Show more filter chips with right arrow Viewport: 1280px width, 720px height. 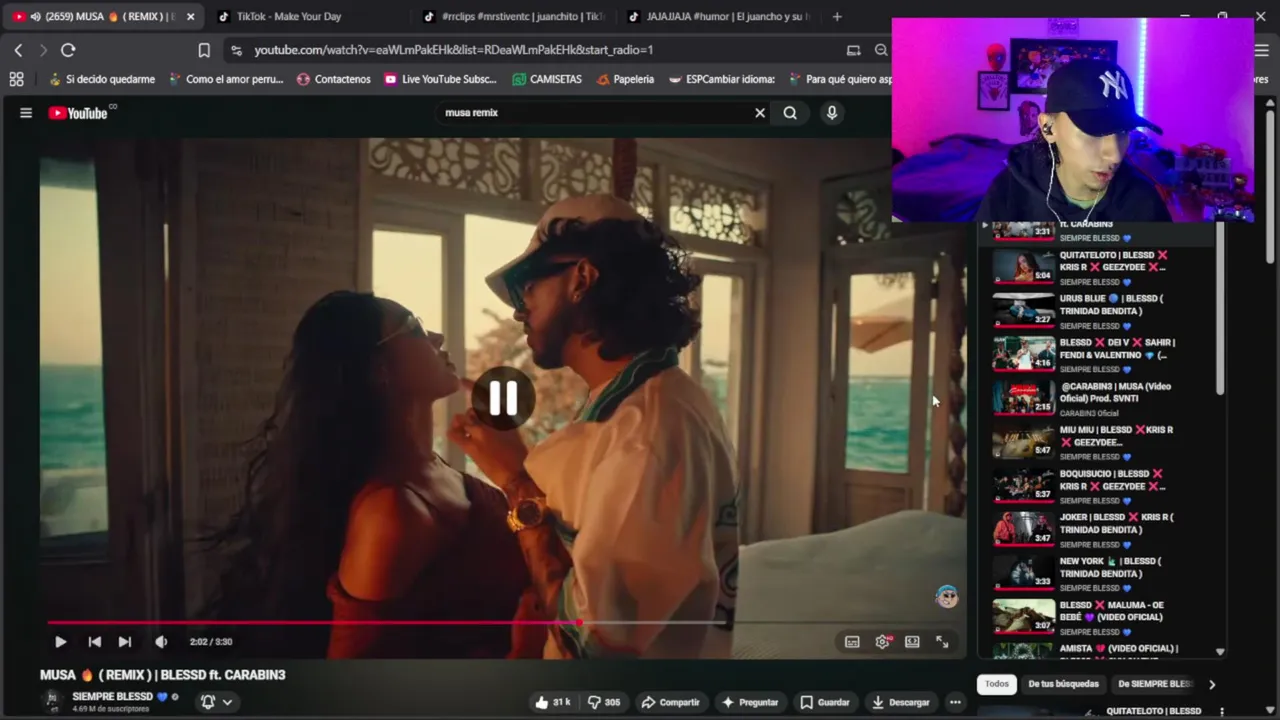(x=1212, y=684)
